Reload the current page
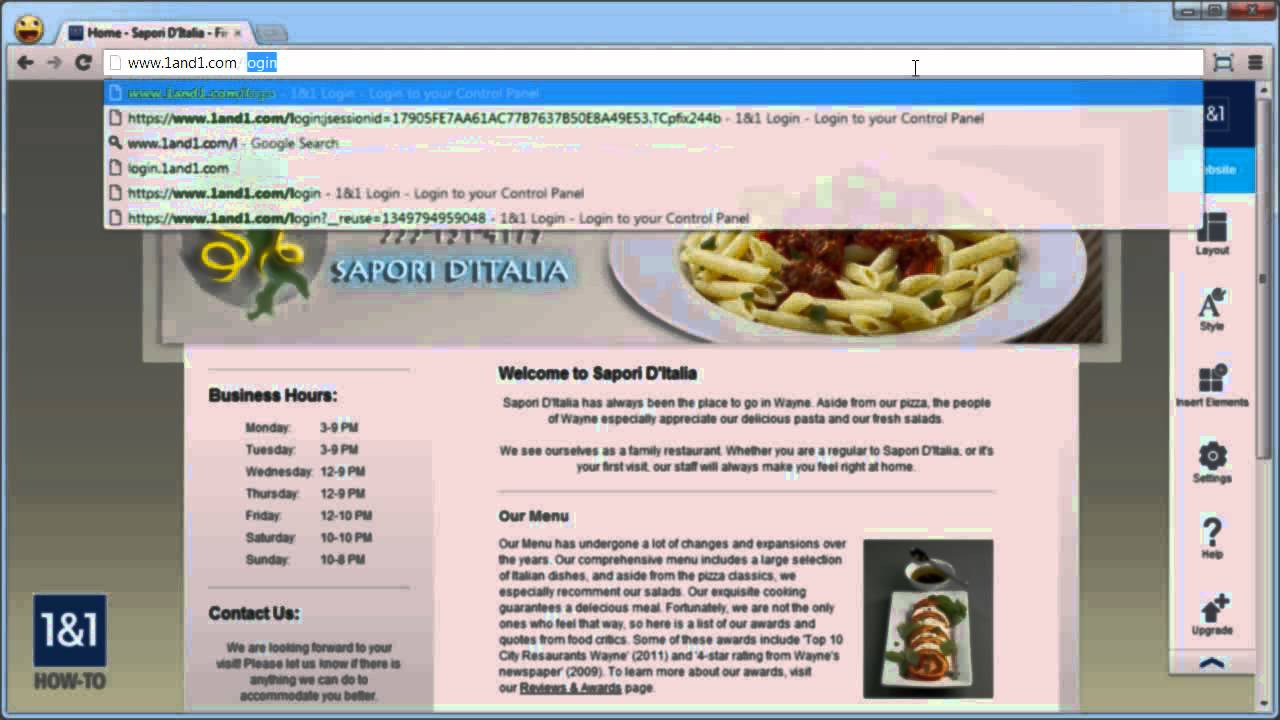The height and width of the screenshot is (720, 1280). point(82,63)
